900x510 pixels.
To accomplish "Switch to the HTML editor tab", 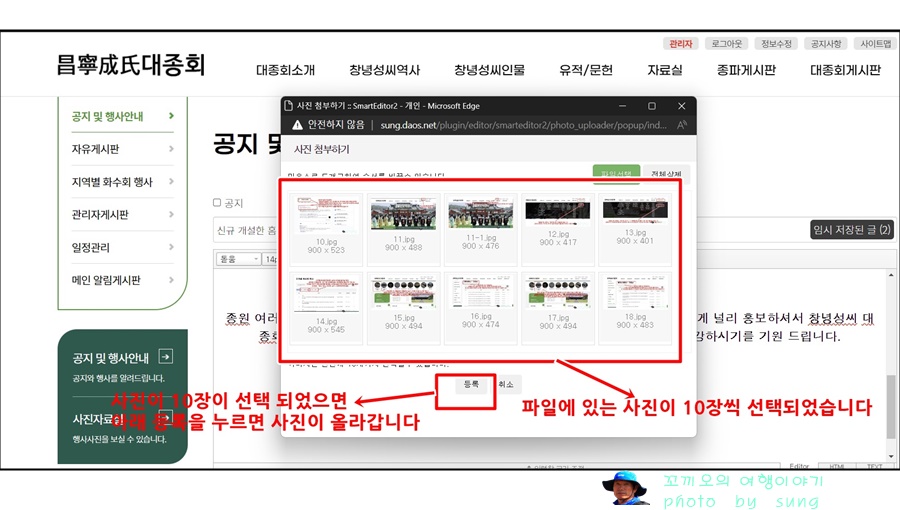I will (837, 466).
